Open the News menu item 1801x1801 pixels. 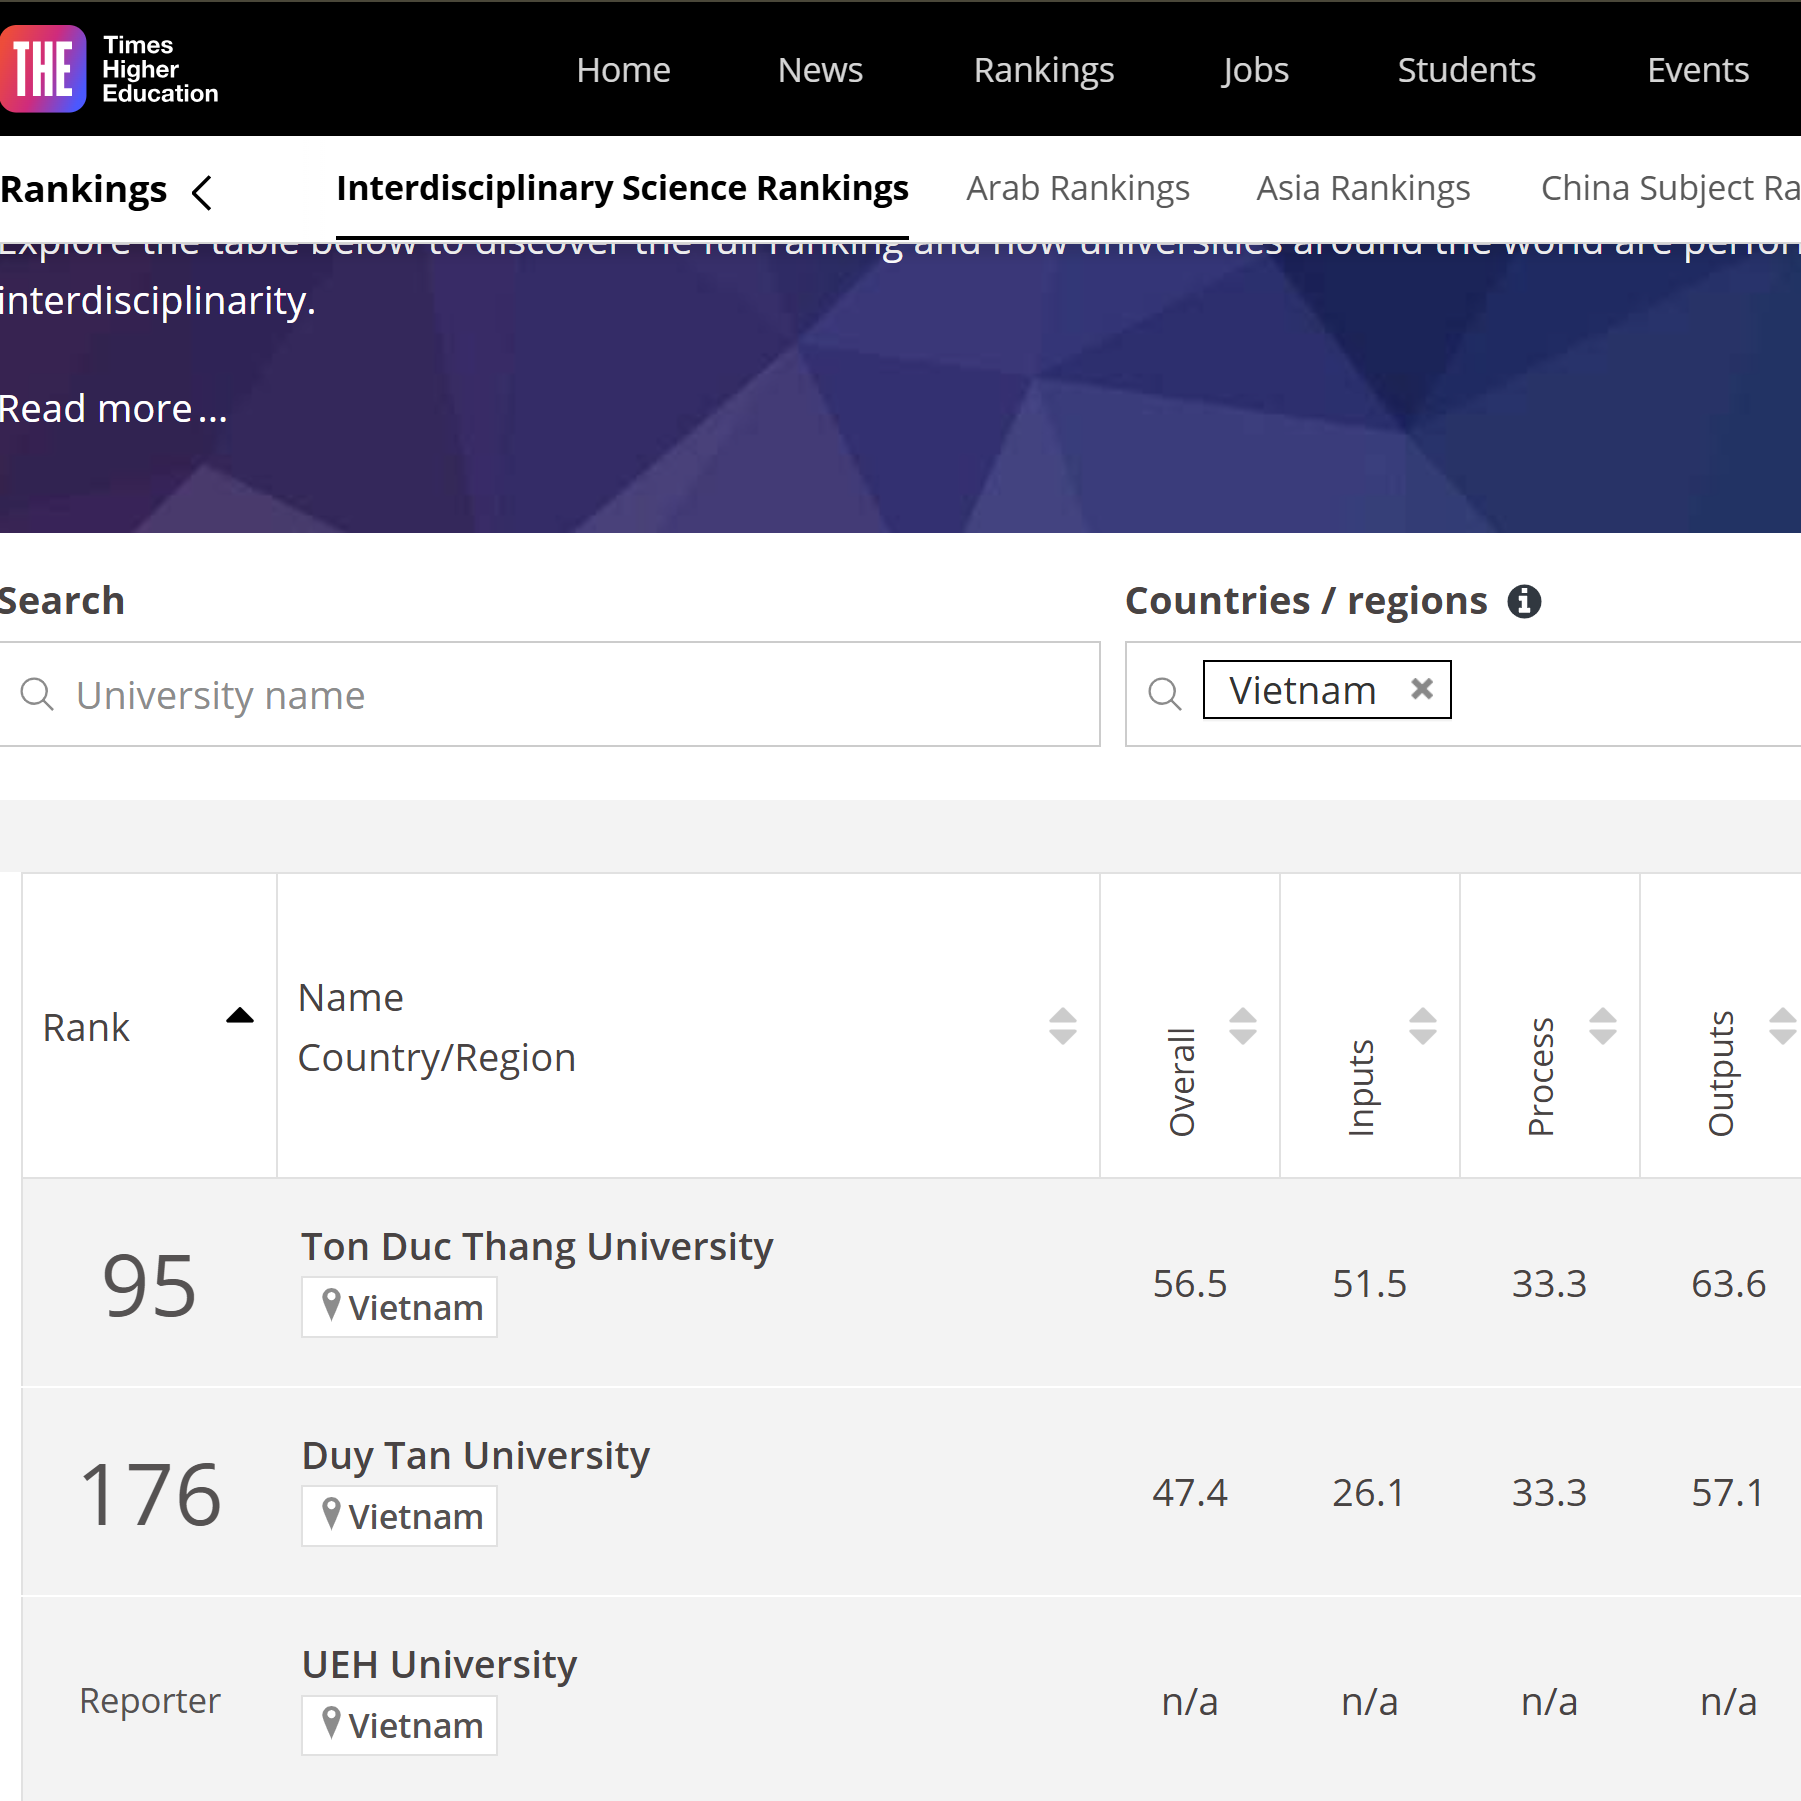click(820, 70)
